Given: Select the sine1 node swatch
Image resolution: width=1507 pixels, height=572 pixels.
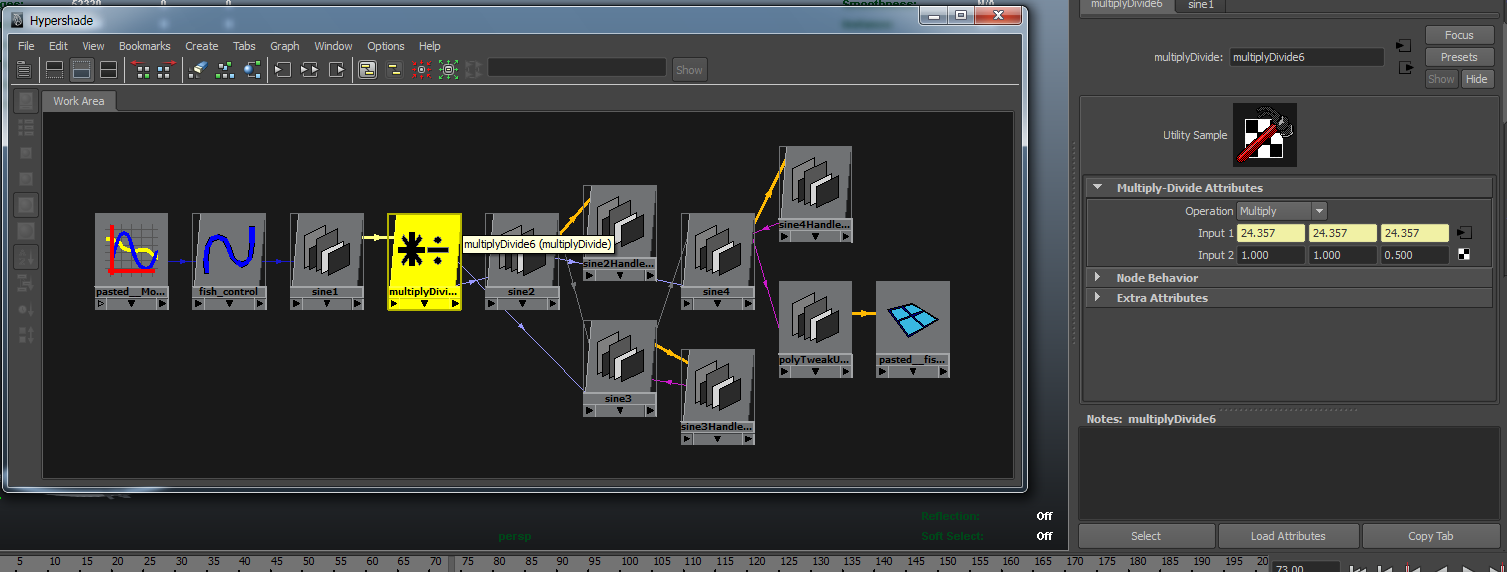Looking at the screenshot, I should [x=327, y=249].
